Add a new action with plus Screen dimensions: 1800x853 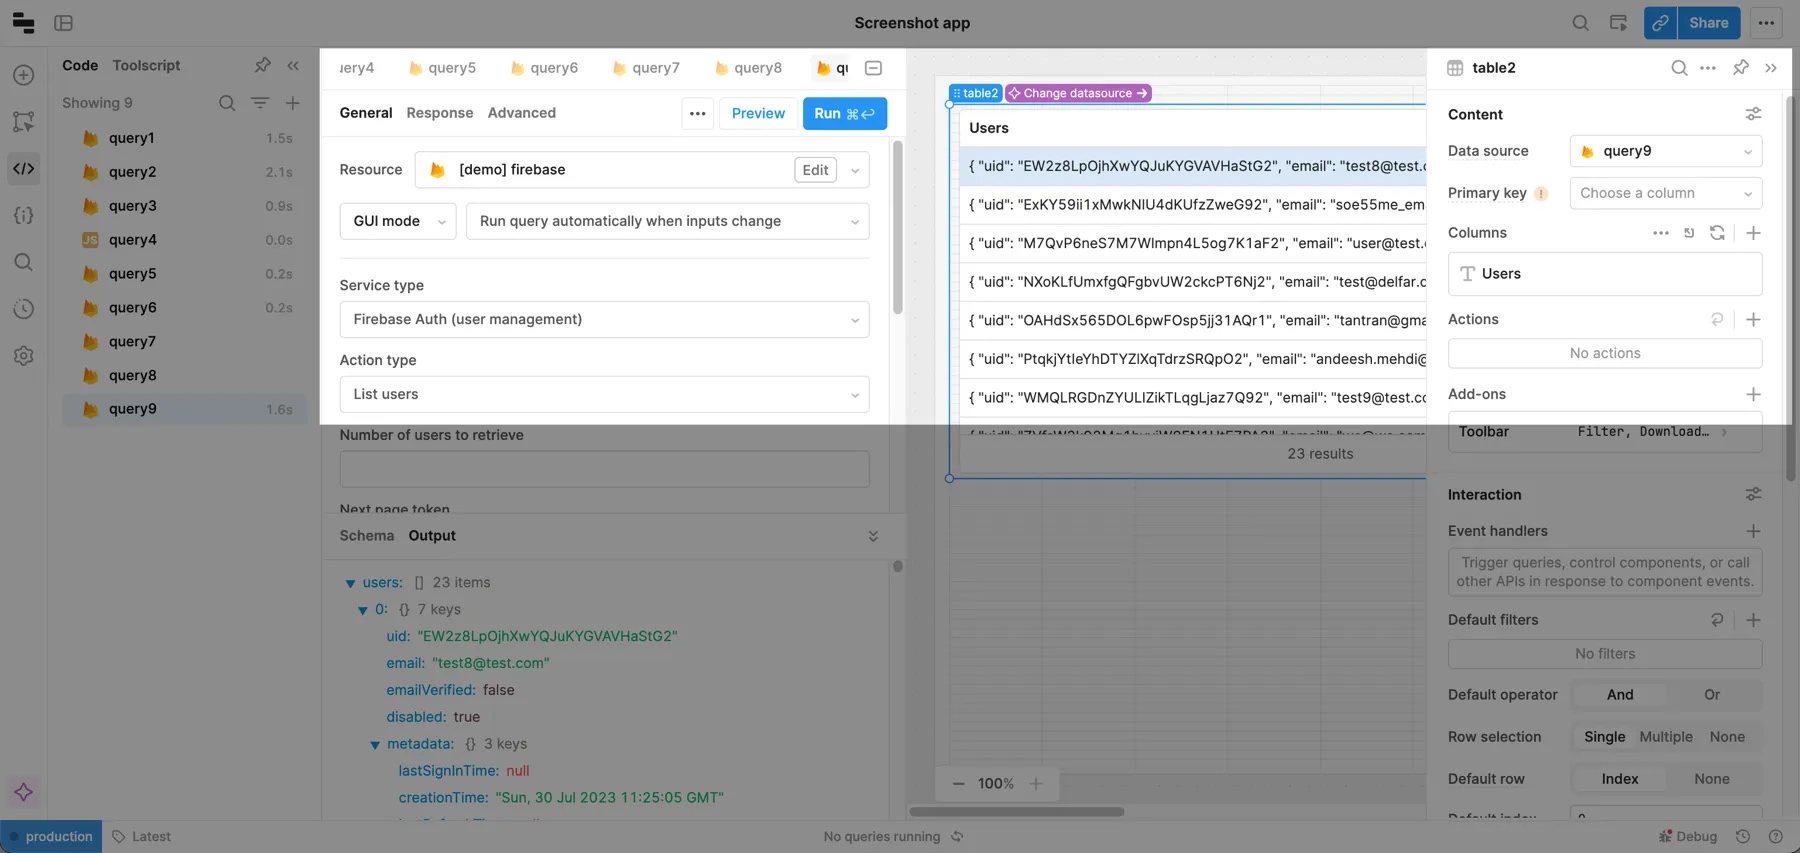pyautogui.click(x=1753, y=320)
